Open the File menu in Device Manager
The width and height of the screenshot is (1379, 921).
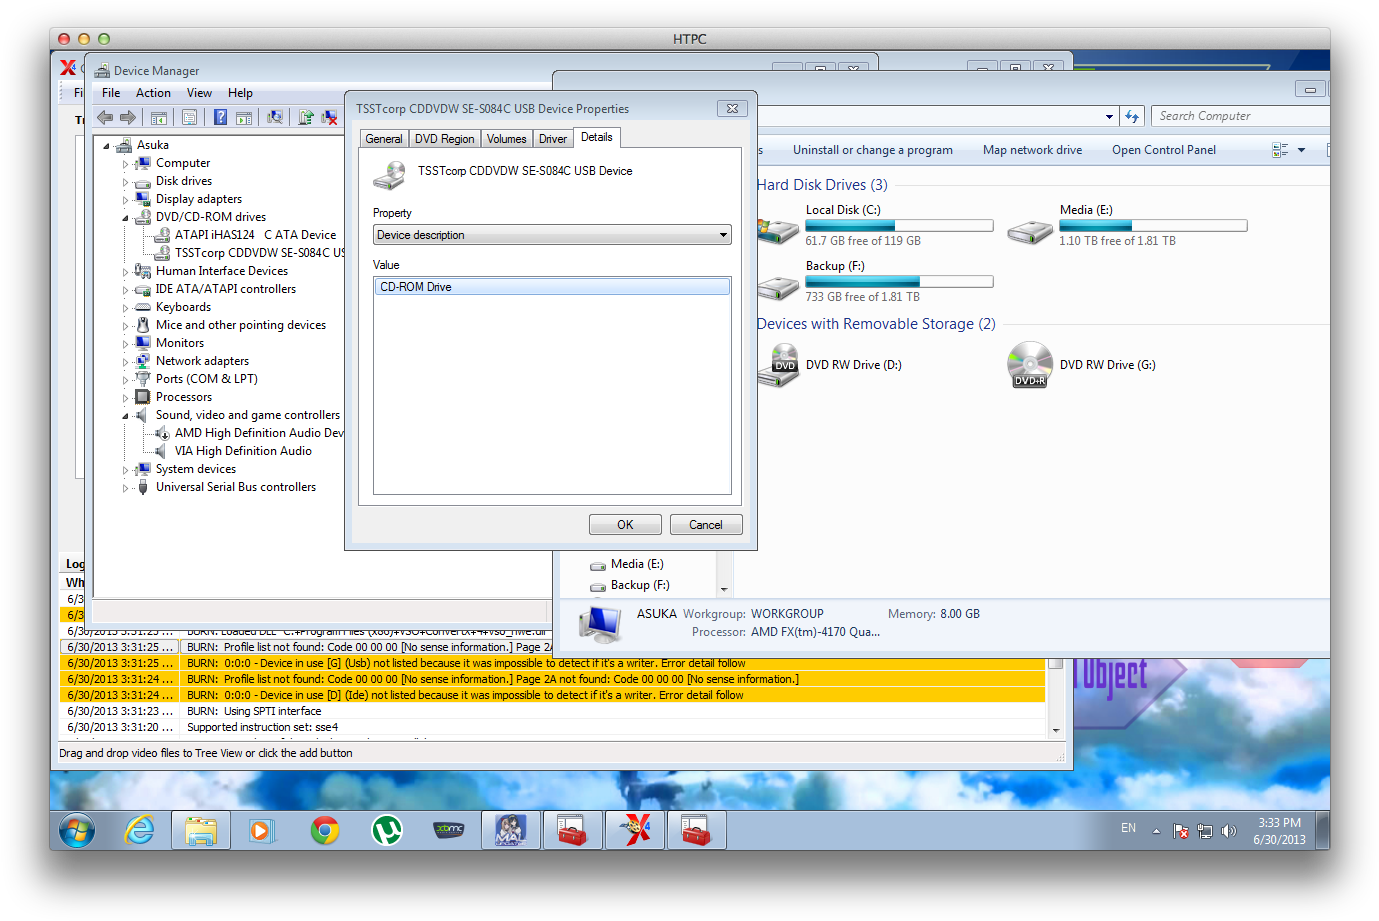click(111, 93)
